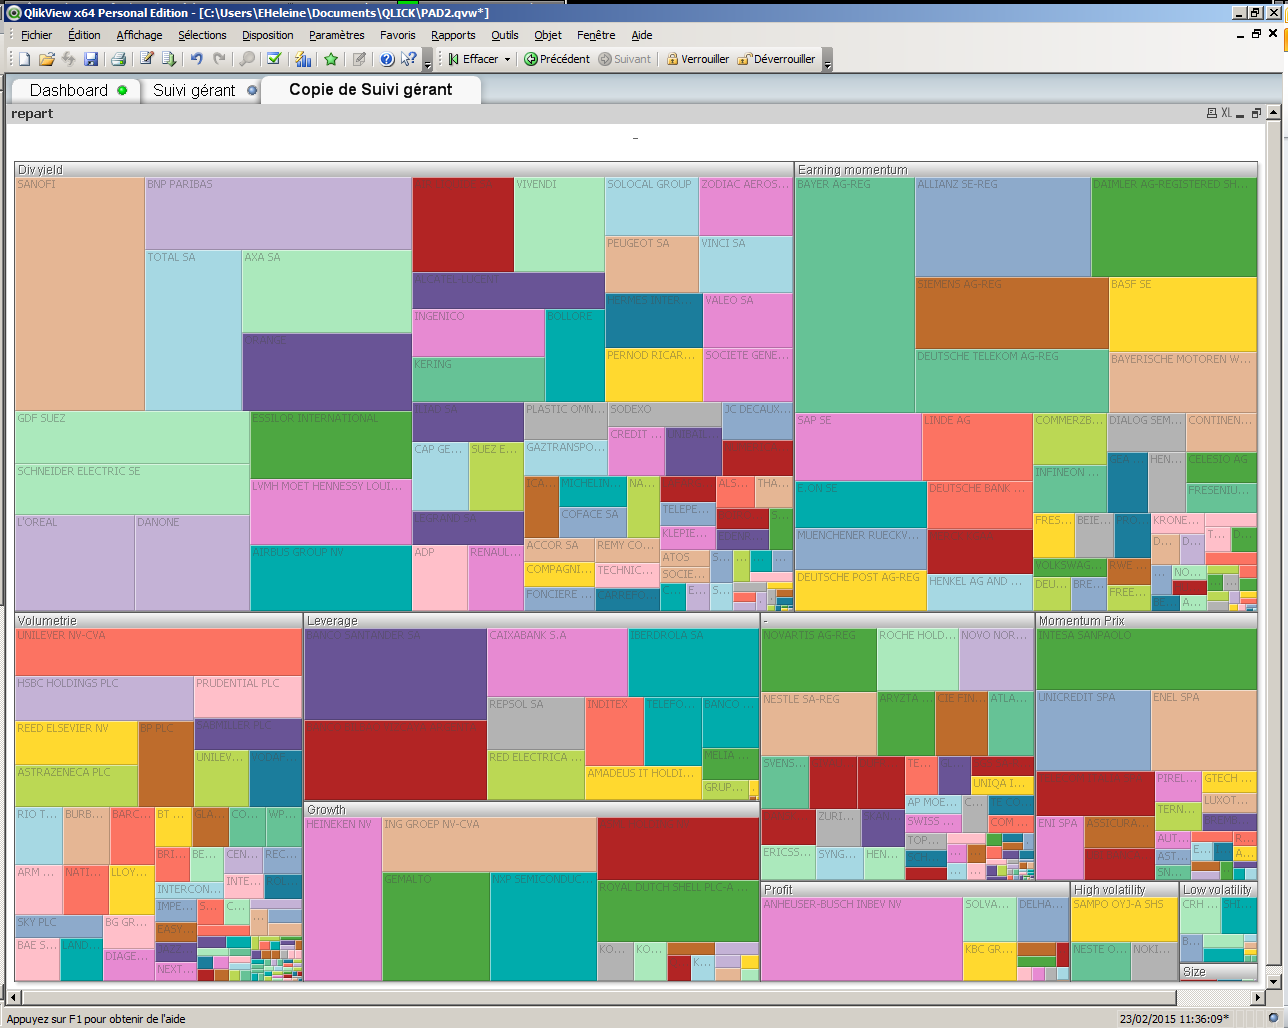Open the Aide menu
This screenshot has width=1288, height=1028.
[642, 35]
